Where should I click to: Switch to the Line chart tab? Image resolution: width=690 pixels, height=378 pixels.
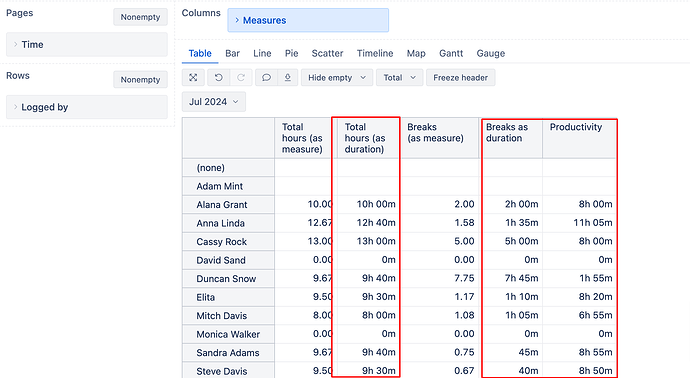(262, 53)
